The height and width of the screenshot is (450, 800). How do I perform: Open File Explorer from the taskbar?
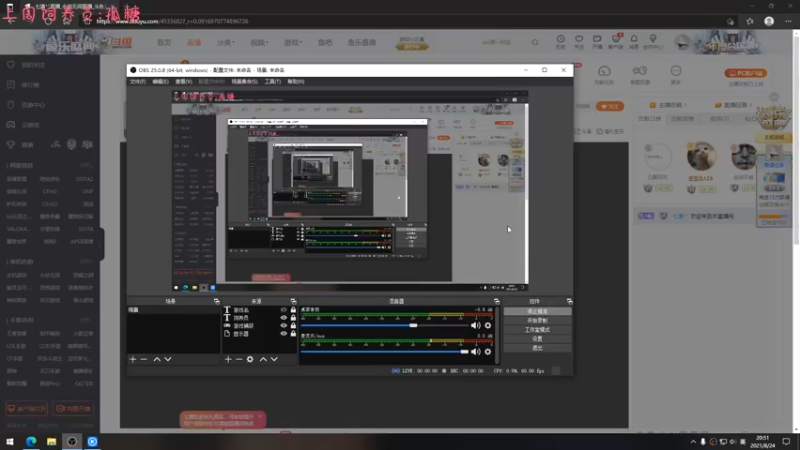[52, 442]
